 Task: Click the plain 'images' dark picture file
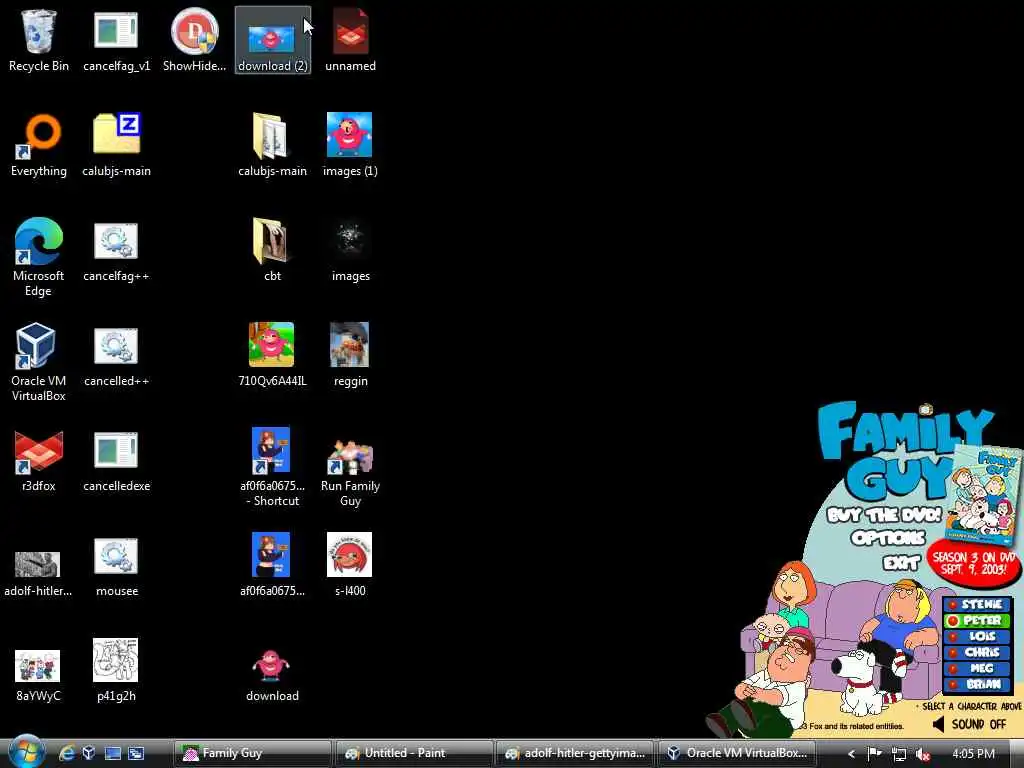tap(350, 250)
